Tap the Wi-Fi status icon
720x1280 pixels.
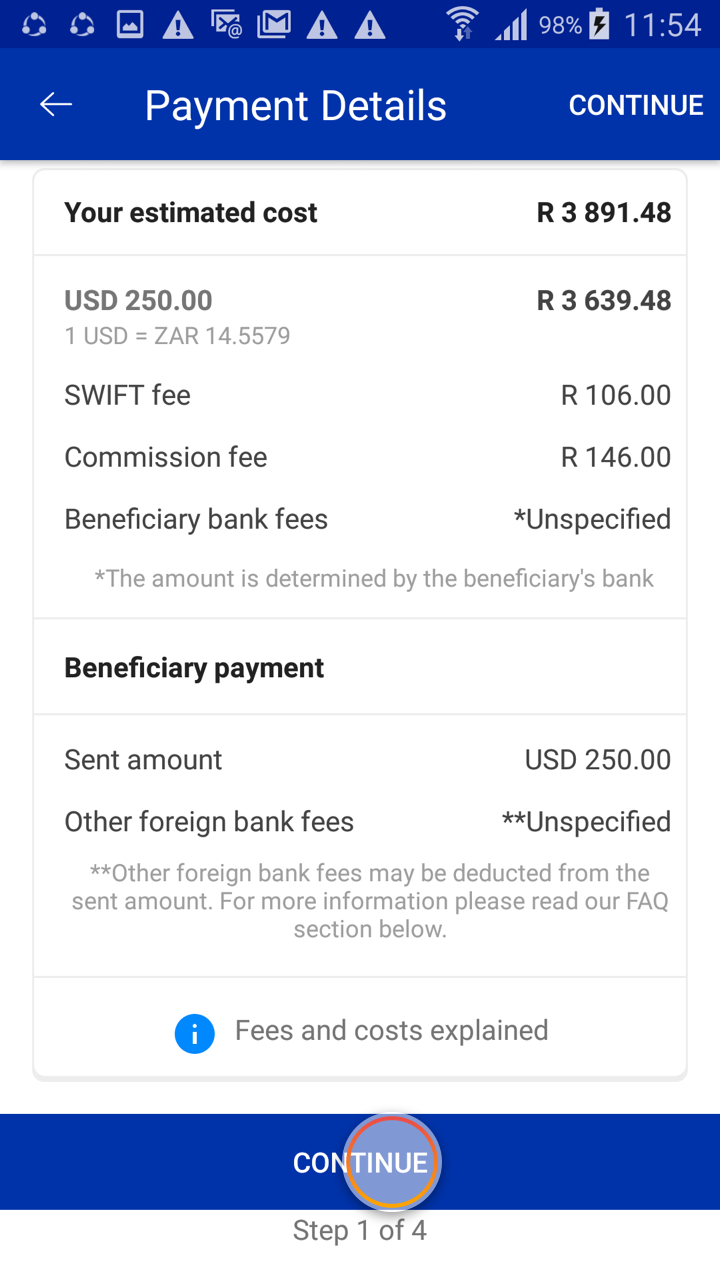click(462, 24)
